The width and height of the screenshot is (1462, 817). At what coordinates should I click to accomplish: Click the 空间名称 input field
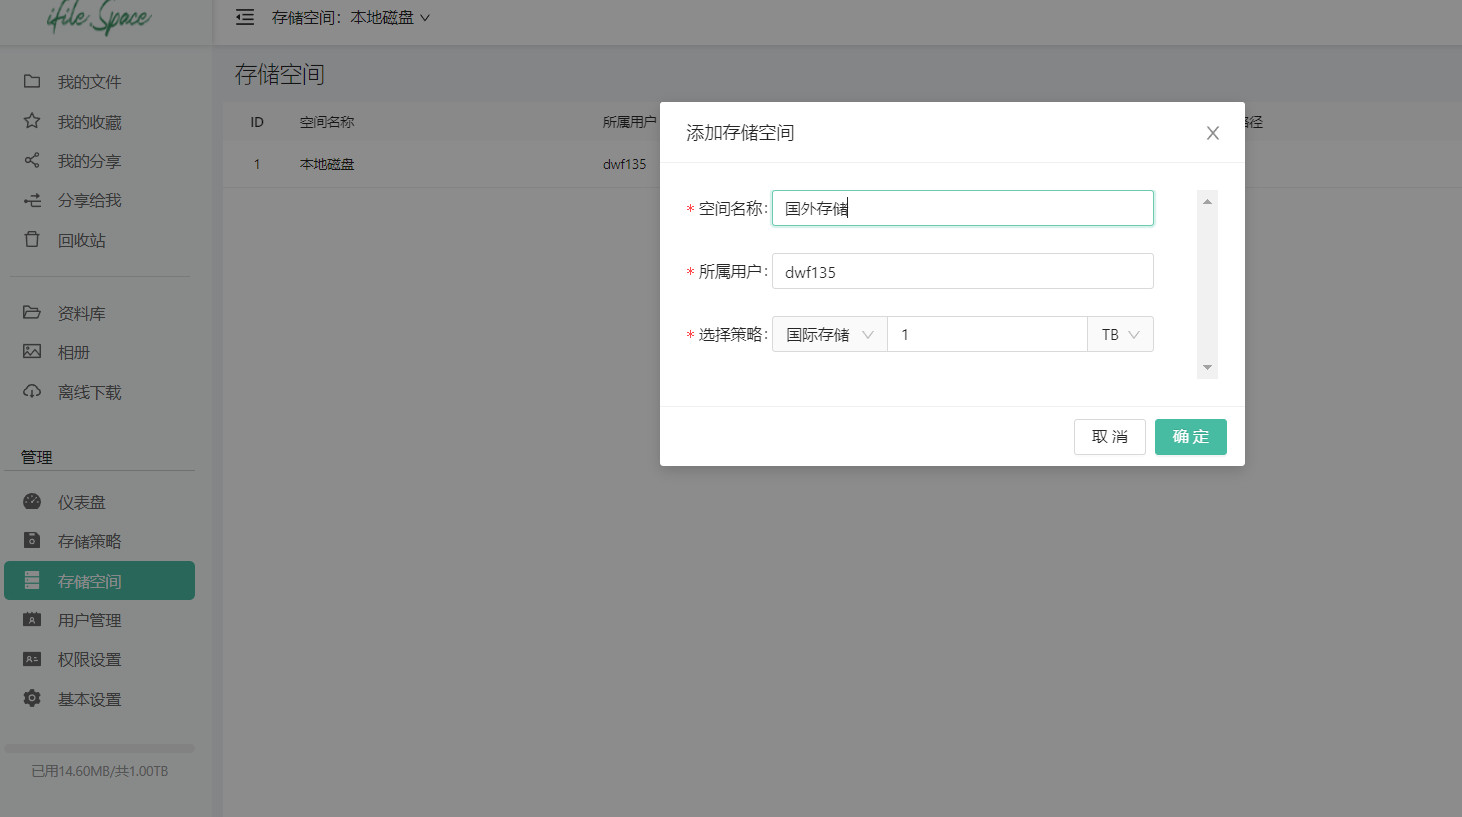(963, 208)
